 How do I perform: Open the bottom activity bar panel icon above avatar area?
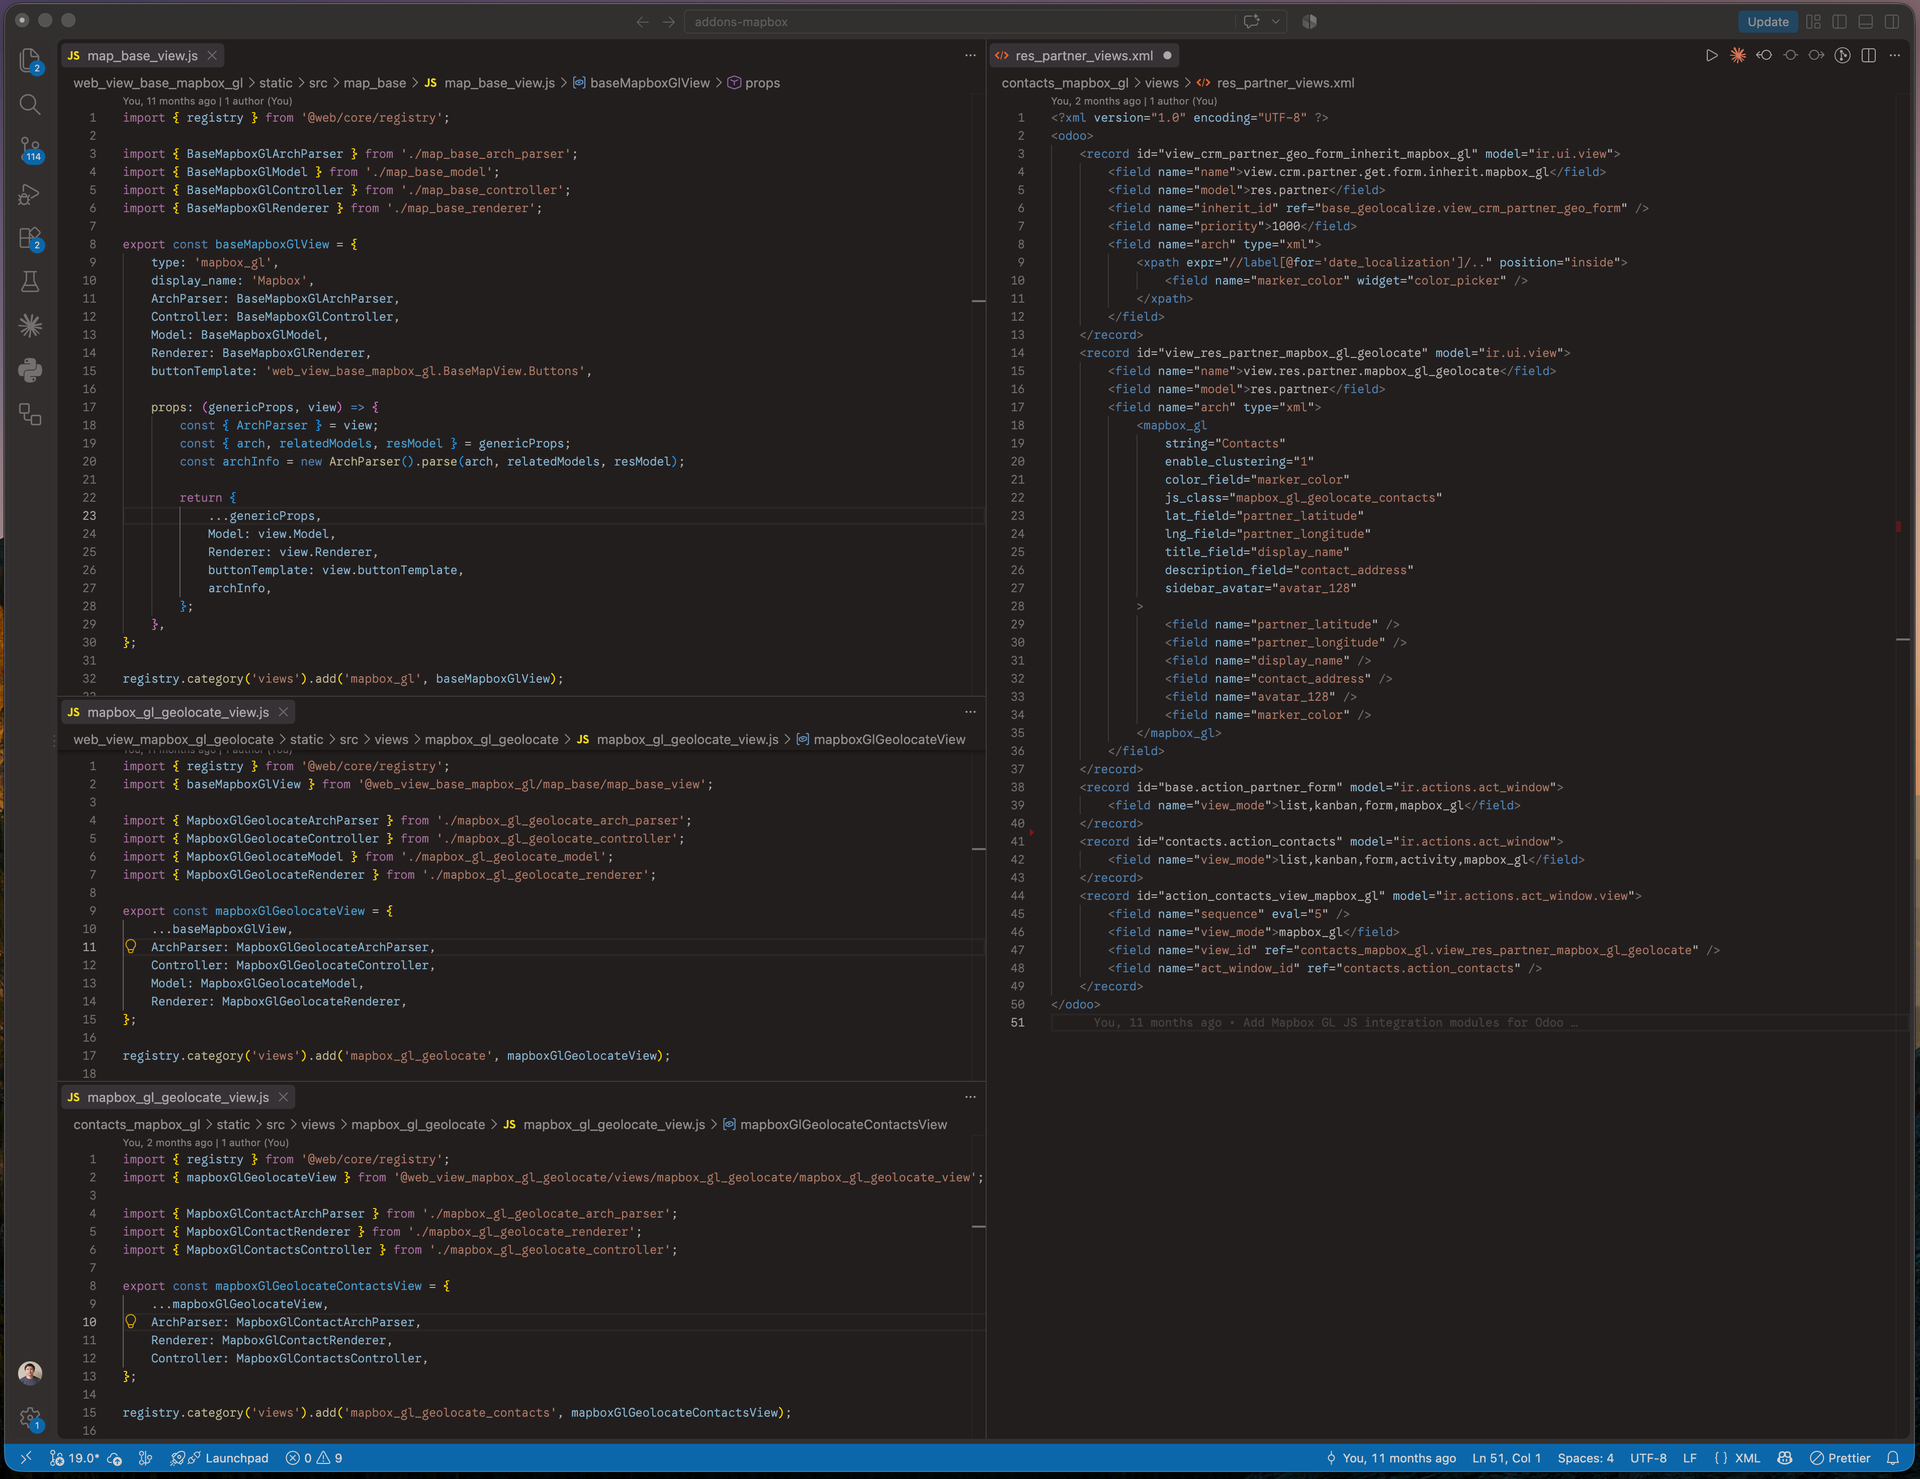[x=30, y=414]
